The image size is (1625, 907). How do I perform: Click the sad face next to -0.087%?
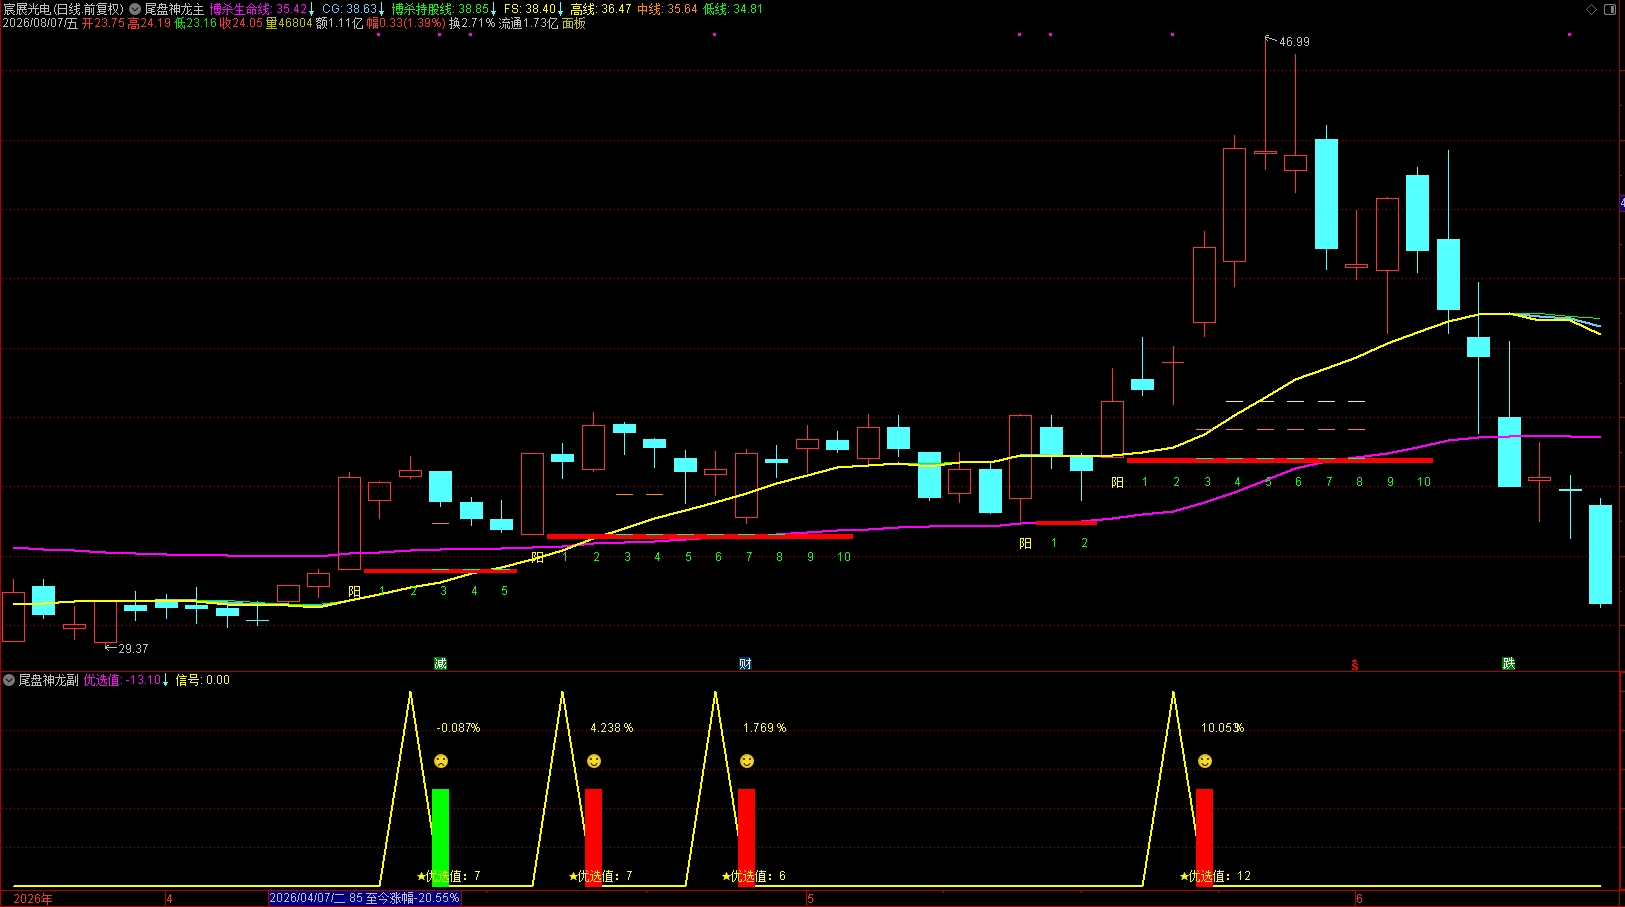pyautogui.click(x=441, y=761)
